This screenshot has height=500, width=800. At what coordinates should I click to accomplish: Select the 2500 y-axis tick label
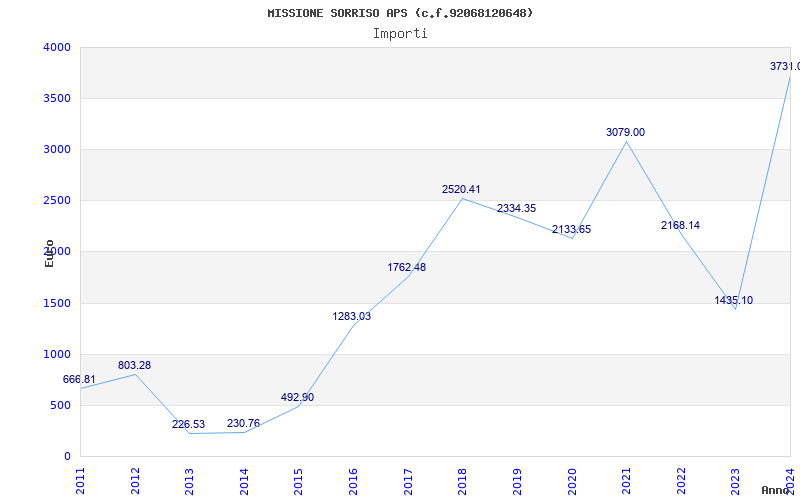pos(57,201)
